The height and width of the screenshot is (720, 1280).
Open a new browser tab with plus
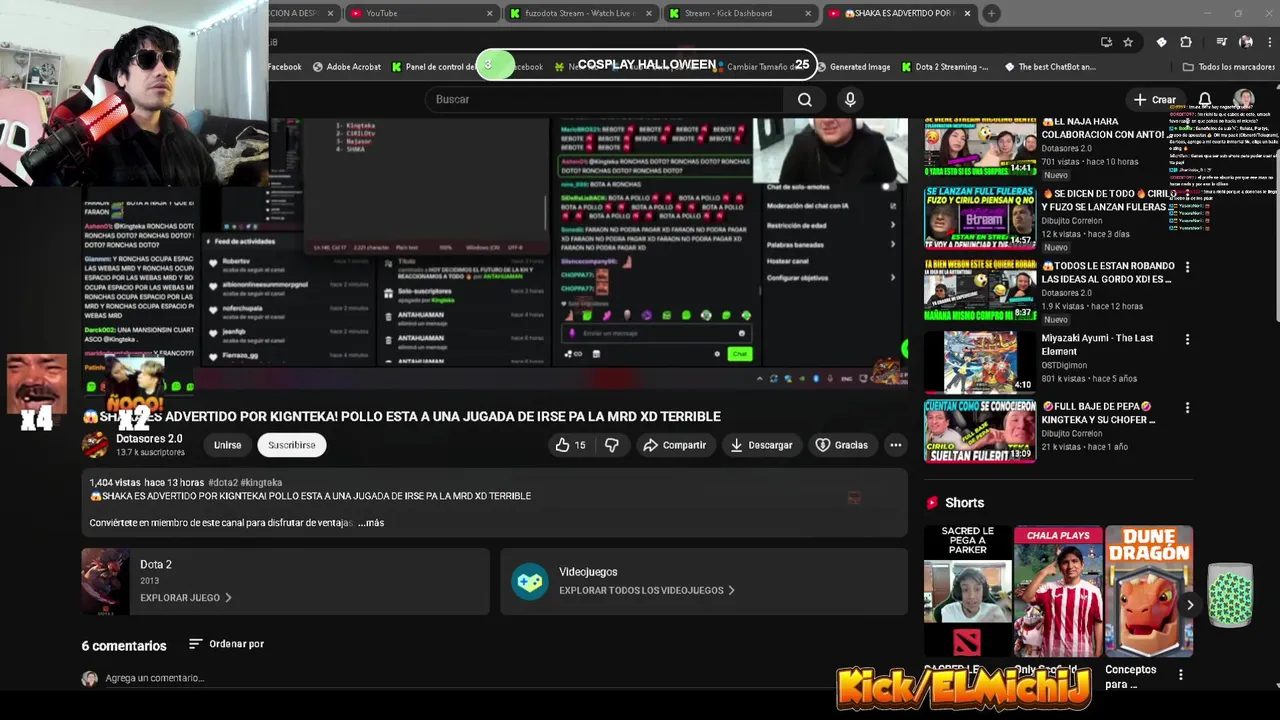coord(991,13)
